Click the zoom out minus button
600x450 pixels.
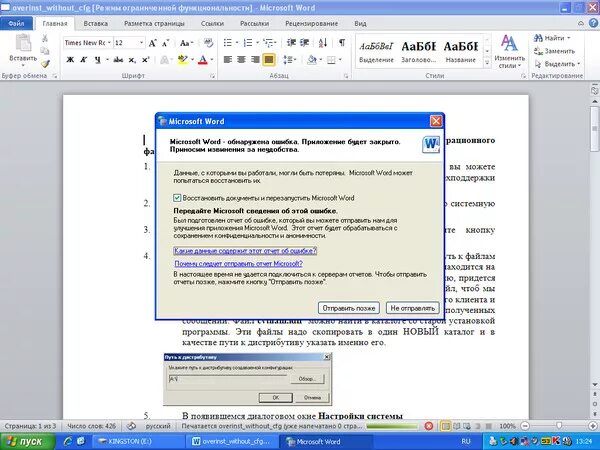[x=525, y=426]
